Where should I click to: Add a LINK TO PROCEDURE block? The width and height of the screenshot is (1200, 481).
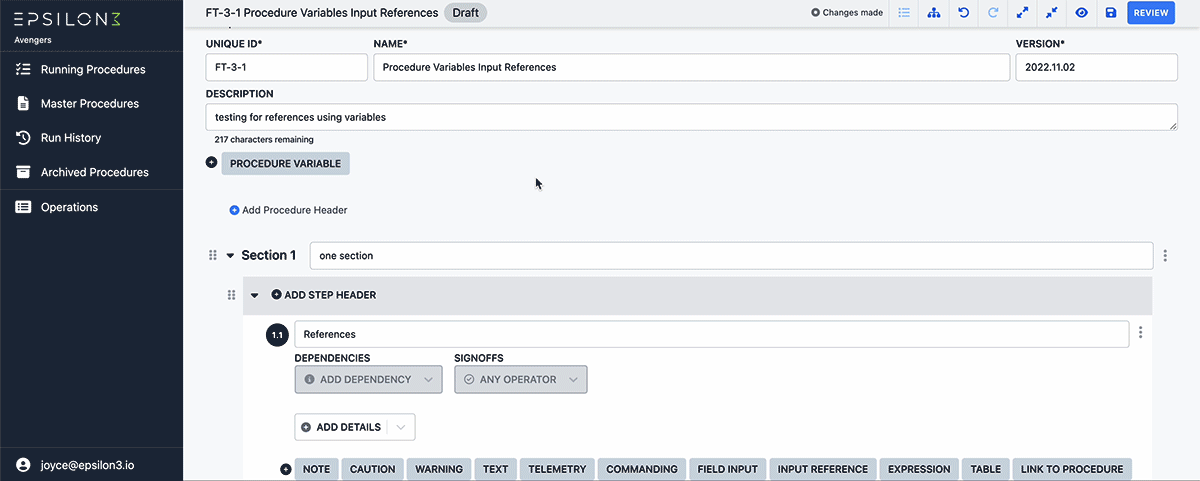pos(1072,469)
